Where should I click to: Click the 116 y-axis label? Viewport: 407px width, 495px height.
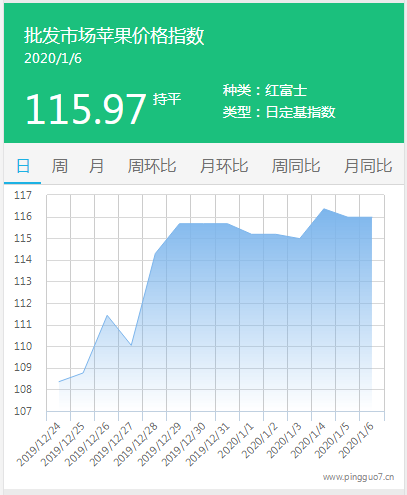click(23, 217)
